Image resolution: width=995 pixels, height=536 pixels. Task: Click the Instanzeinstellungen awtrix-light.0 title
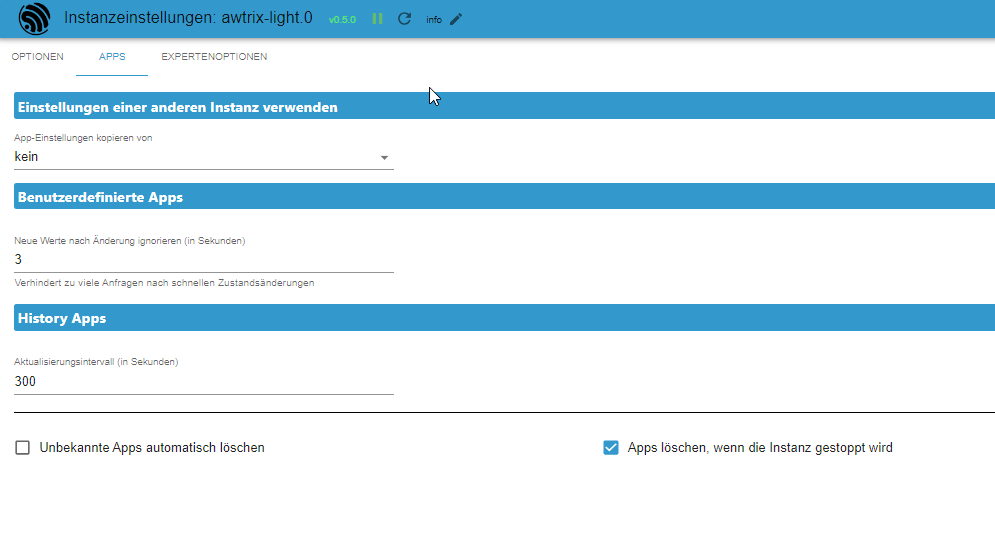tap(188, 18)
